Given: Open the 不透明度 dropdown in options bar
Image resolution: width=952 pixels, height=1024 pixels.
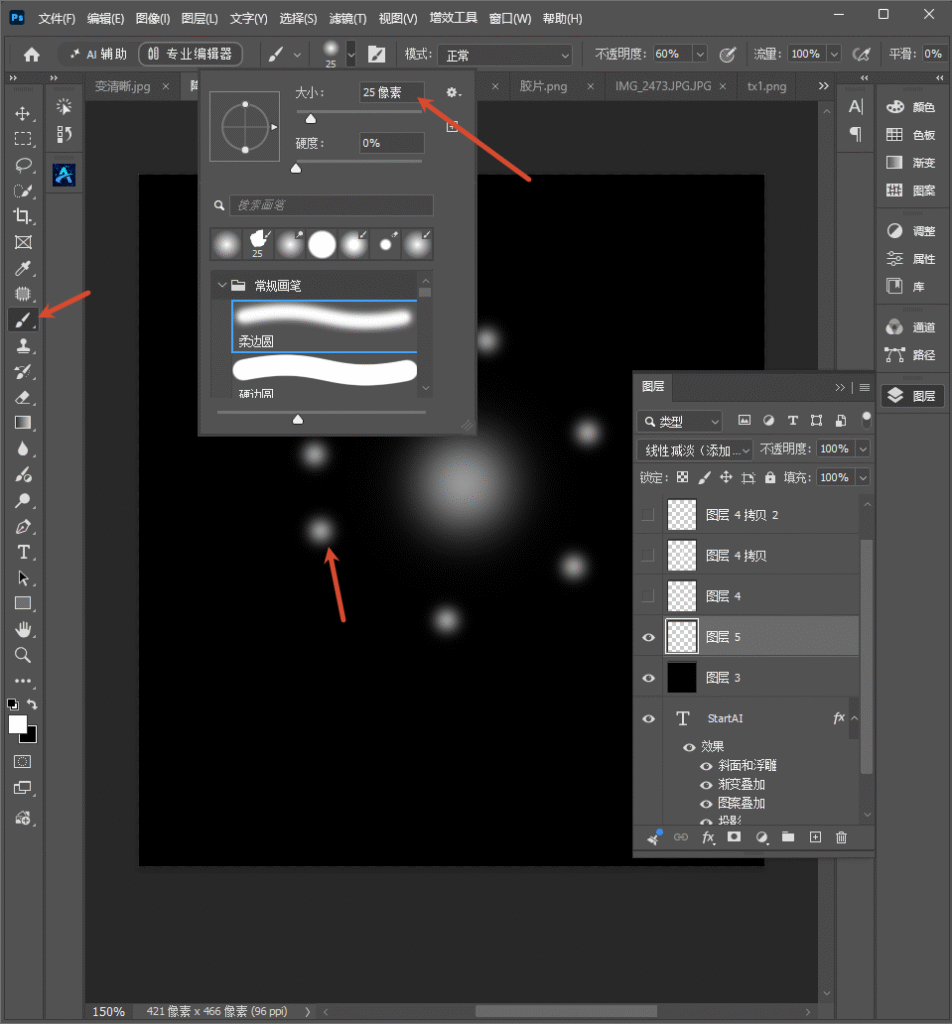Looking at the screenshot, I should [700, 54].
